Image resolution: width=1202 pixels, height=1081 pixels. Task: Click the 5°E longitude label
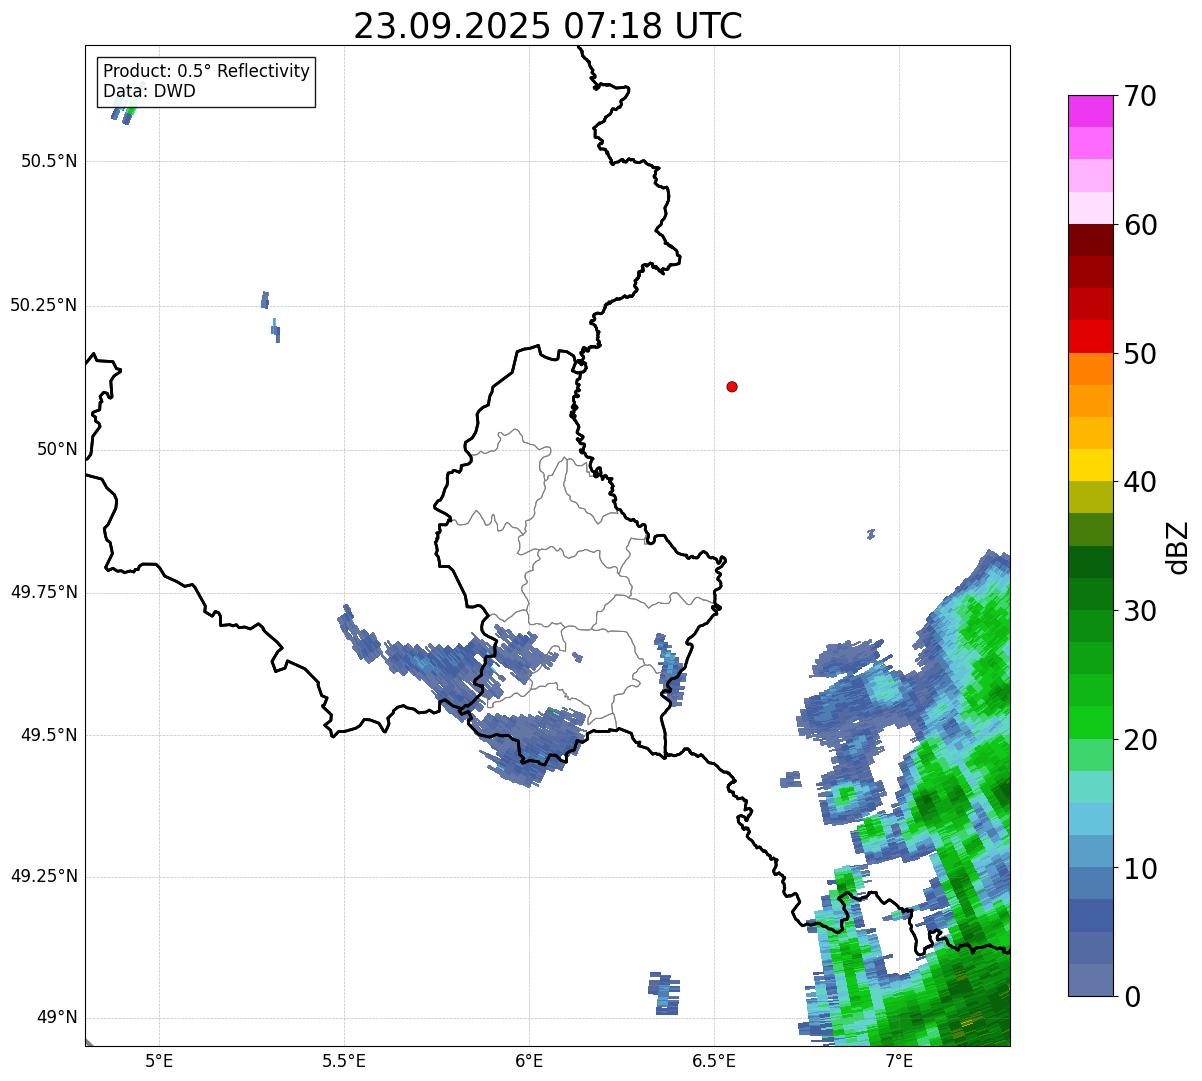click(159, 1061)
